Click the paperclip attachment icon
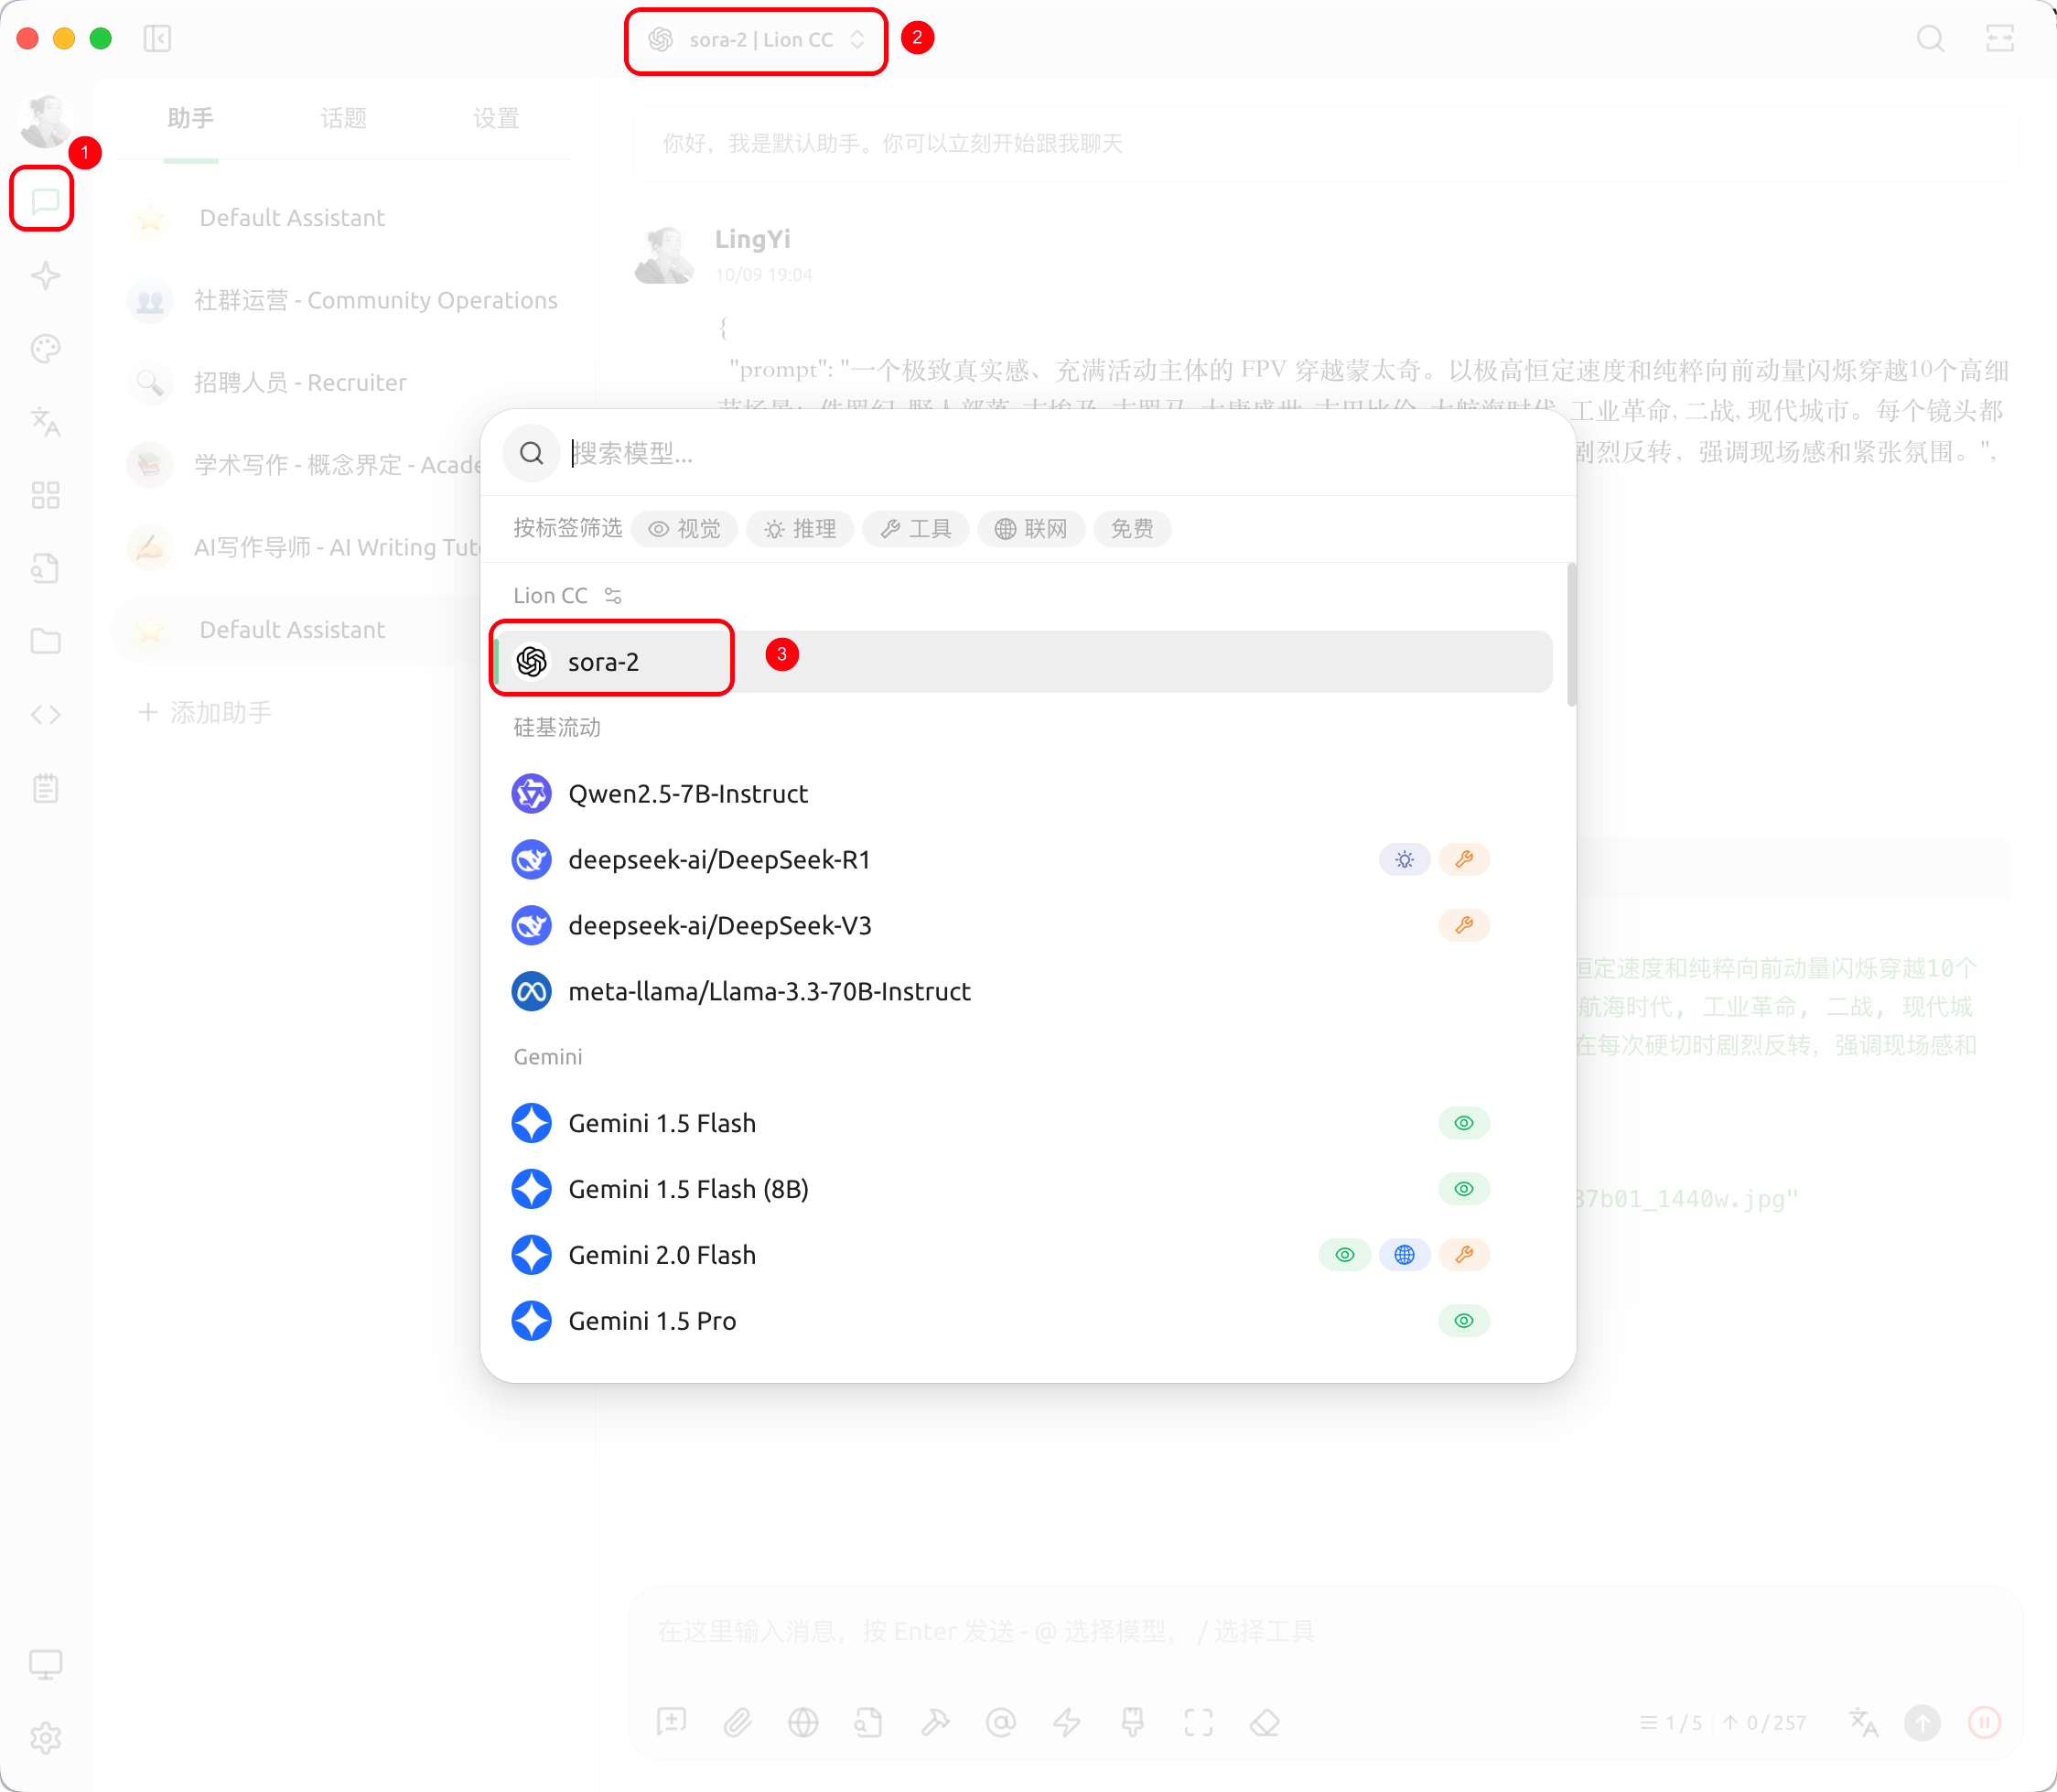The width and height of the screenshot is (2057, 1792). coord(738,1722)
